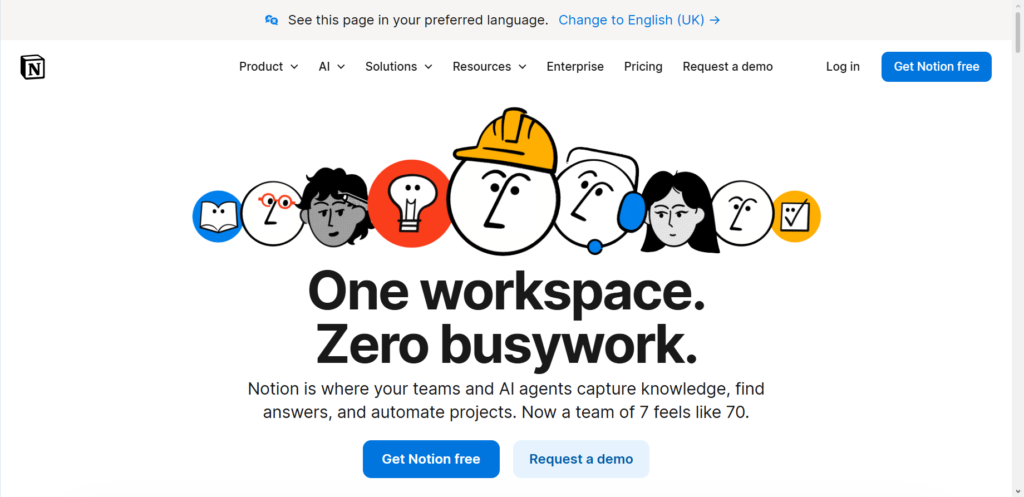Click the woman with long black hair
The width and height of the screenshot is (1024, 497).
point(676,212)
